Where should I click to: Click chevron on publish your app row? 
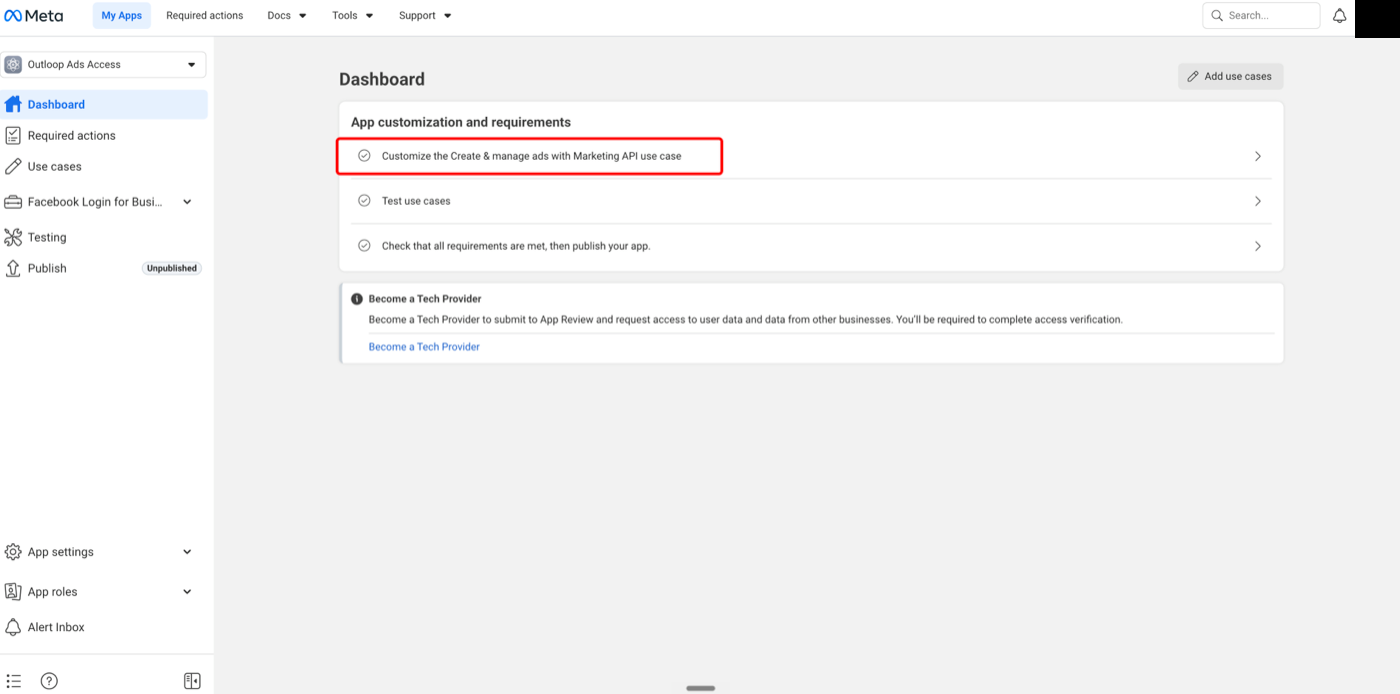pos(1258,246)
